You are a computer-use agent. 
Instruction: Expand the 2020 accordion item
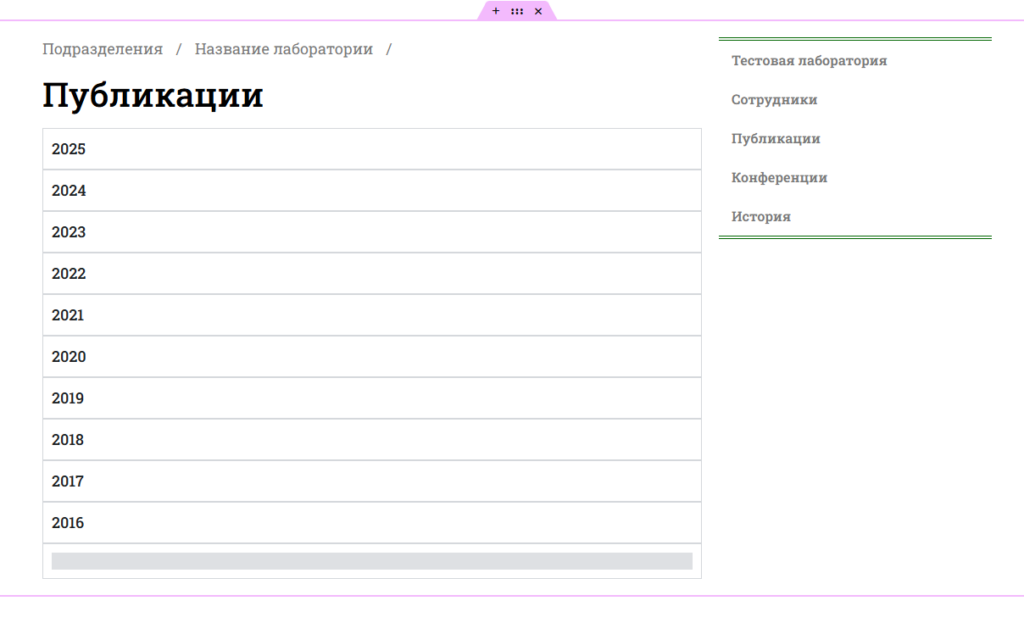pos(371,357)
